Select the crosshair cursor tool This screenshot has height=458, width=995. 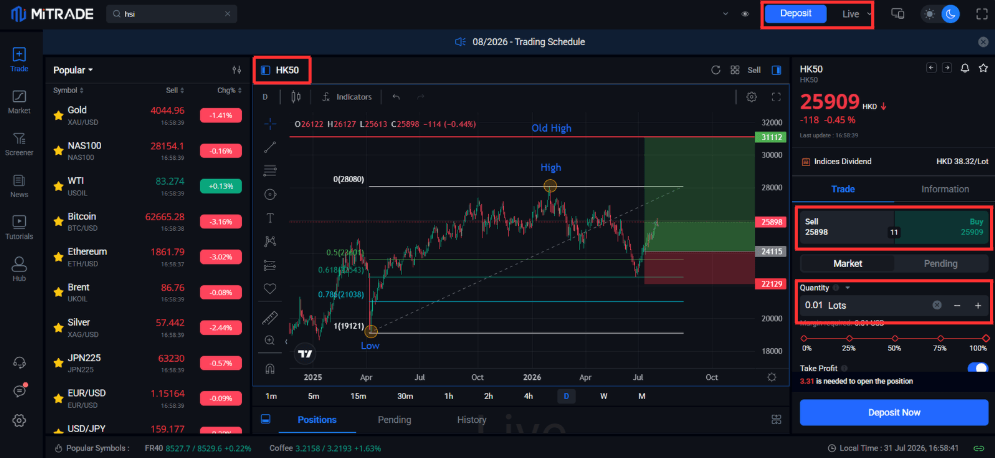[x=270, y=124]
